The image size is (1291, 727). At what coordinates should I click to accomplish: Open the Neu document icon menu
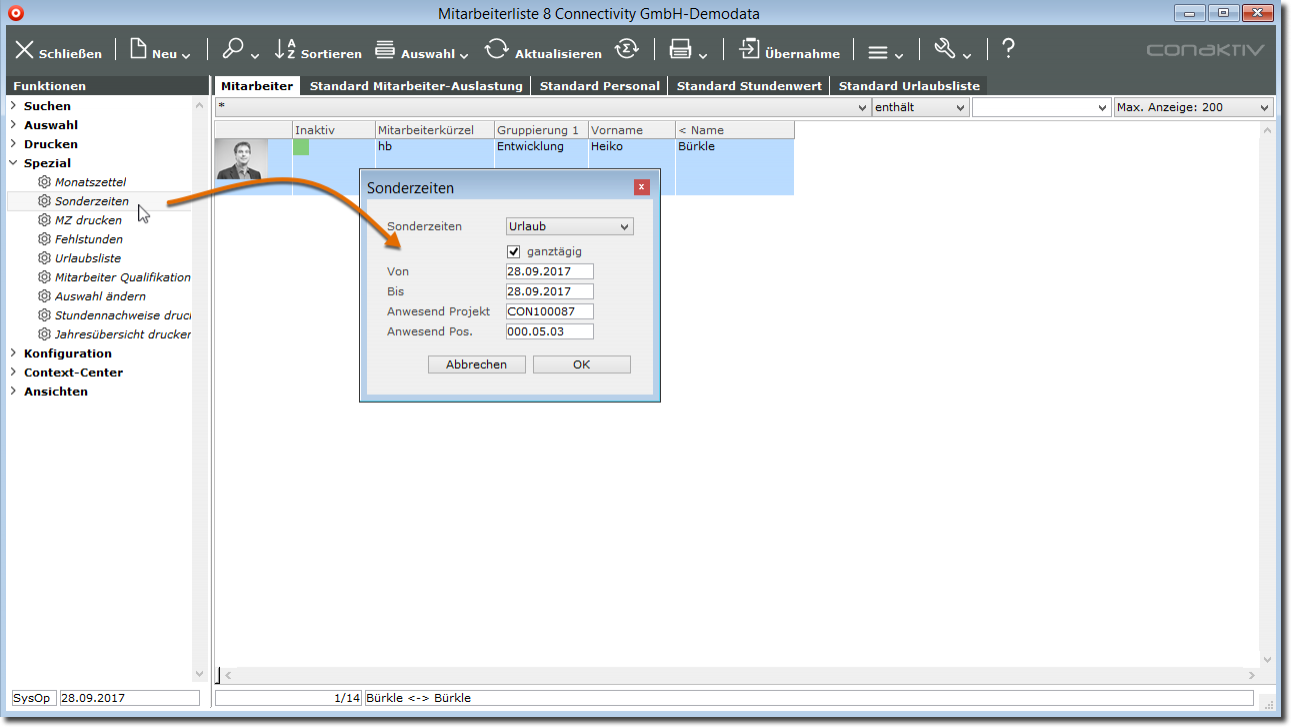tap(138, 49)
